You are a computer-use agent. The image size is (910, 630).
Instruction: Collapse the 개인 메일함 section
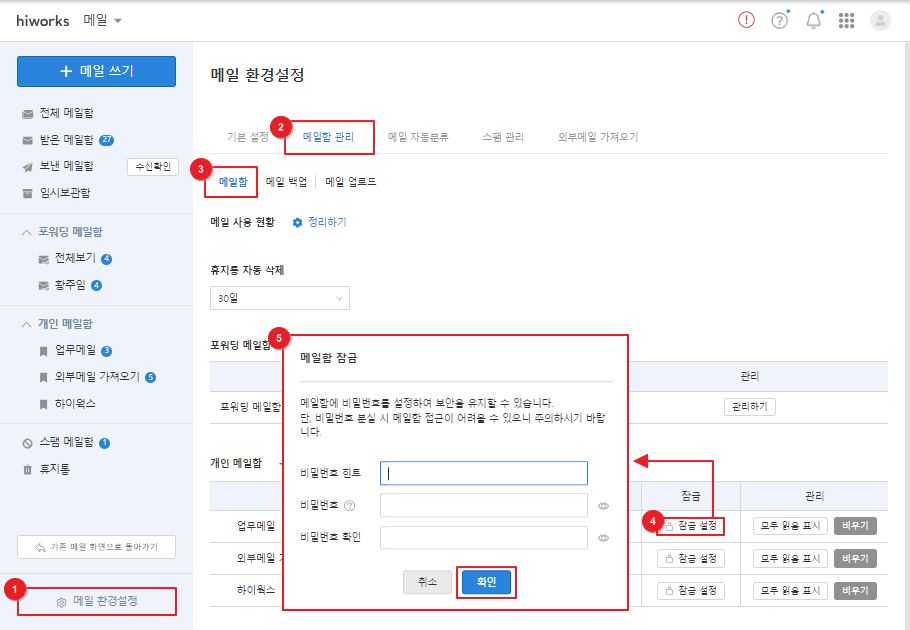pos(27,324)
